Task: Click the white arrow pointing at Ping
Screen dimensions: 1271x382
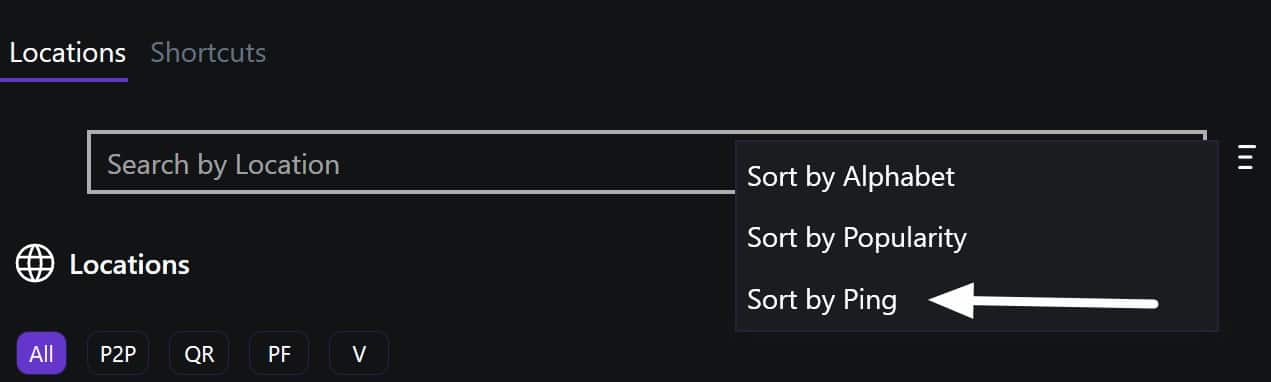Action: pyautogui.click(x=1043, y=300)
